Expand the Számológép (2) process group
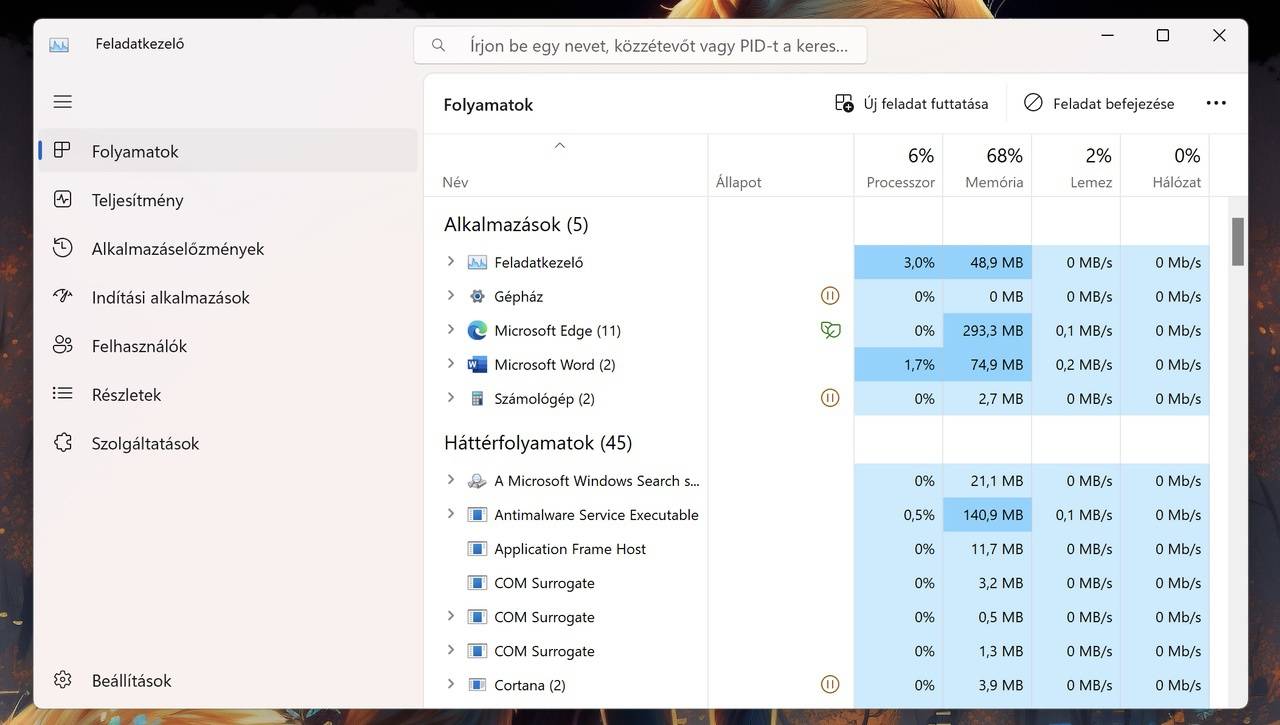 450,398
